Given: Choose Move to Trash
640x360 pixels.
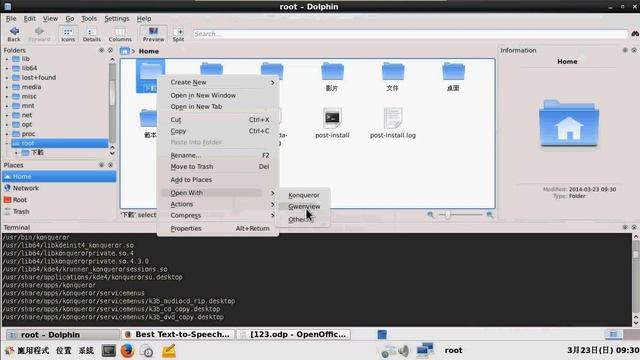Looking at the screenshot, I should pyautogui.click(x=218, y=167).
